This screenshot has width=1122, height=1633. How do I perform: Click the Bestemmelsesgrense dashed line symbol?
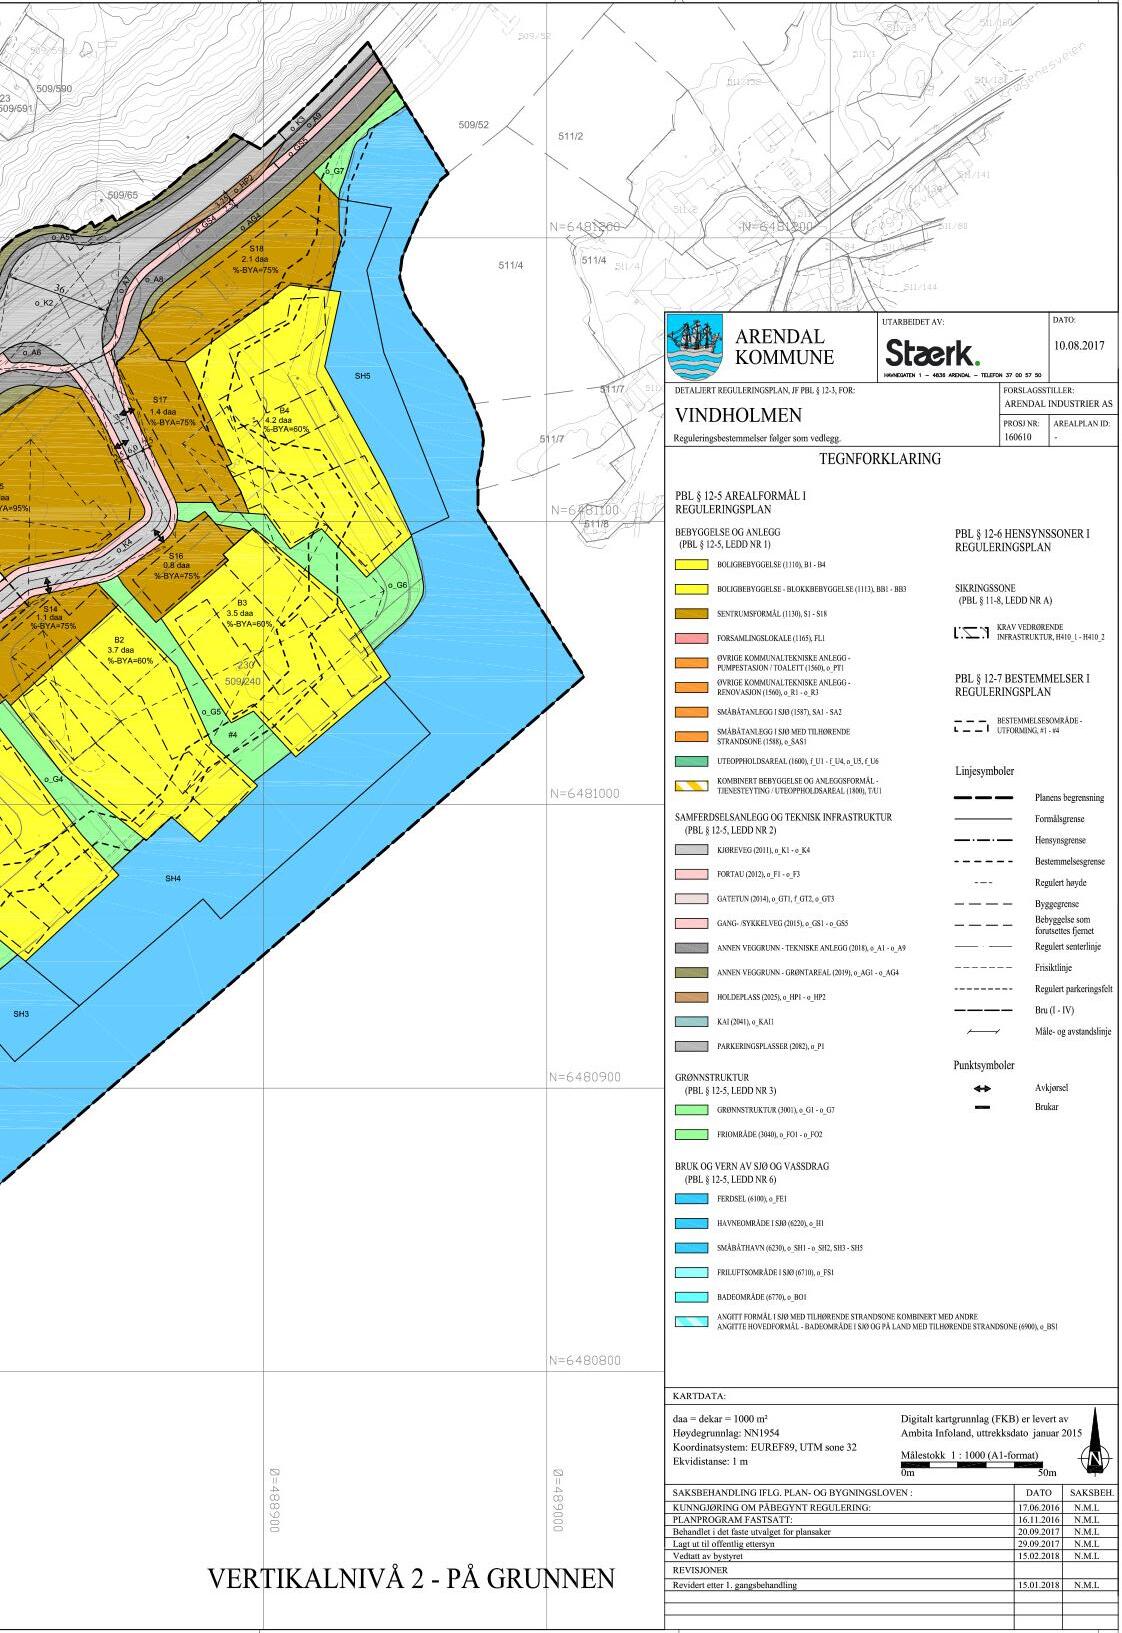984,861
